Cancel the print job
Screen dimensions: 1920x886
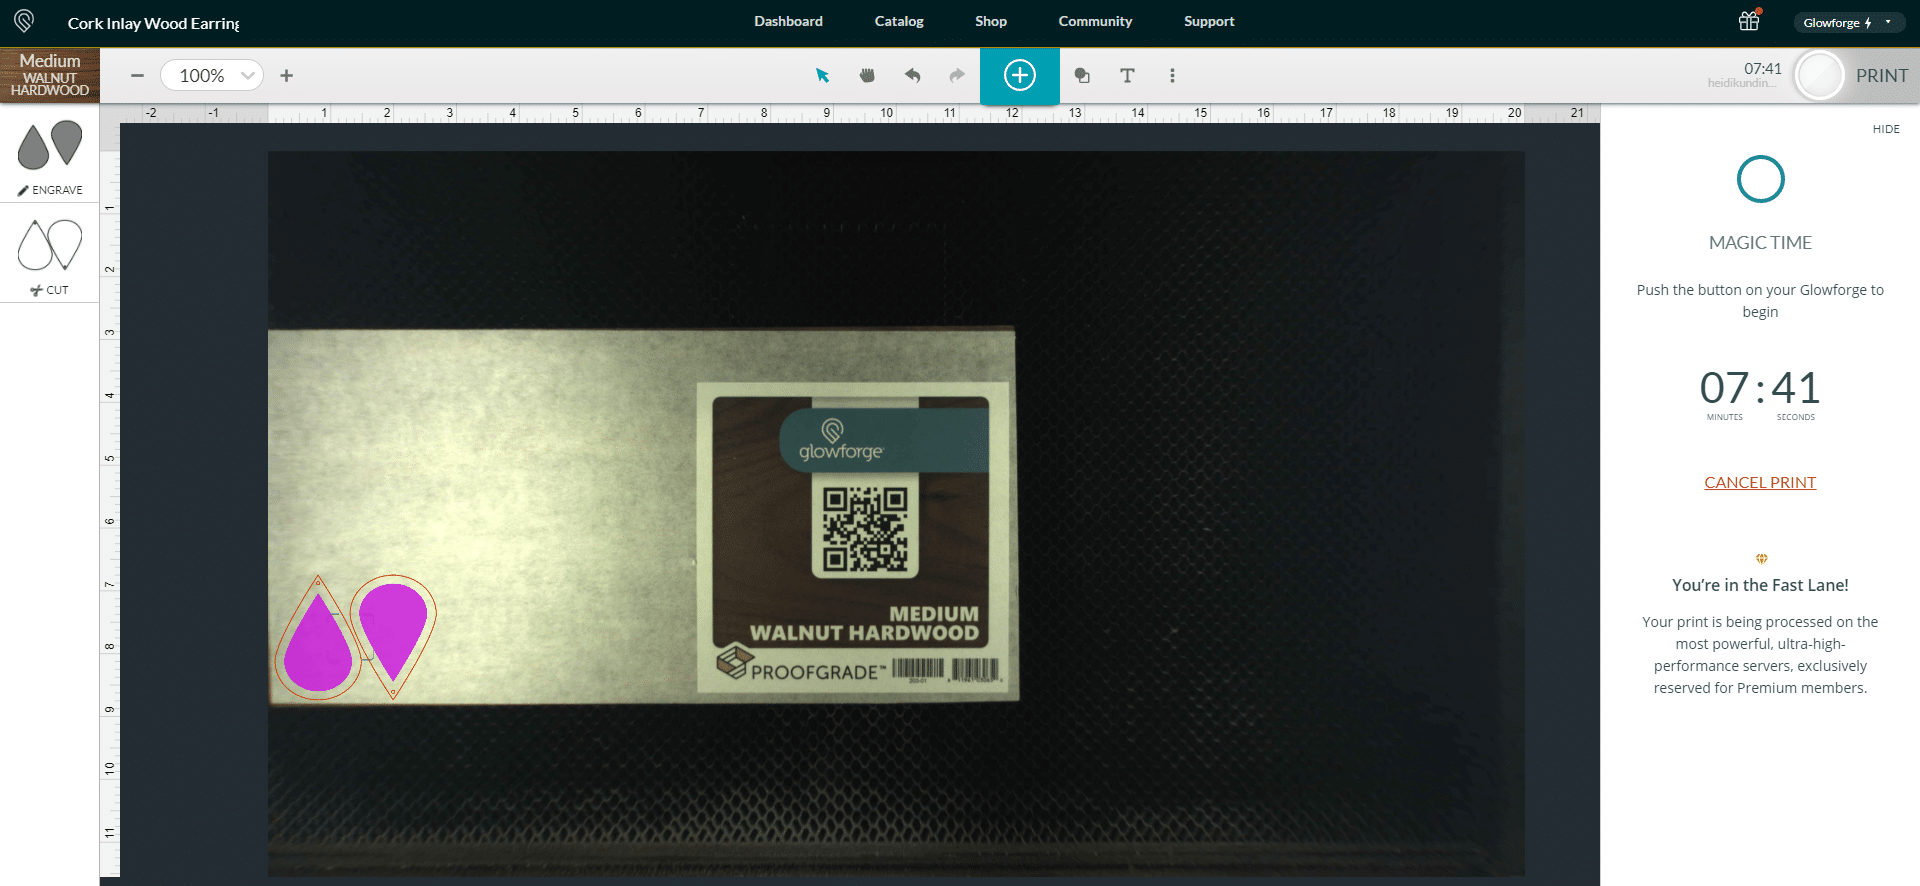1760,482
